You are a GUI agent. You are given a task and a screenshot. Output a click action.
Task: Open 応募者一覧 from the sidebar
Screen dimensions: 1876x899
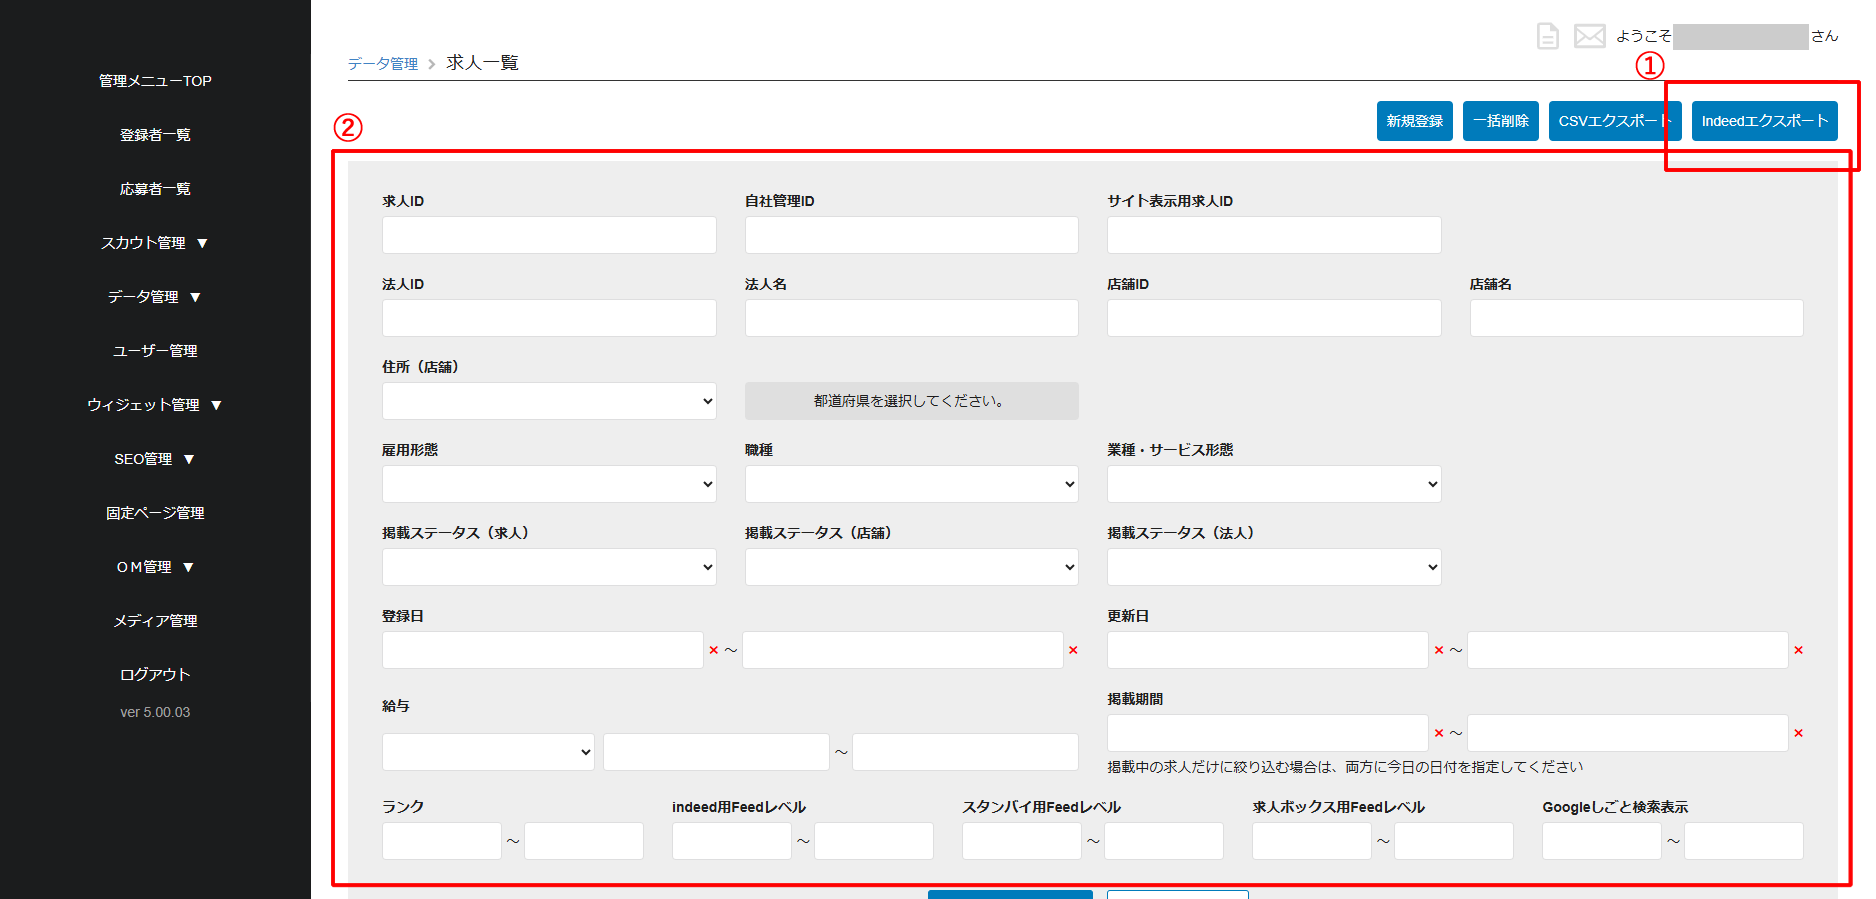tap(155, 189)
